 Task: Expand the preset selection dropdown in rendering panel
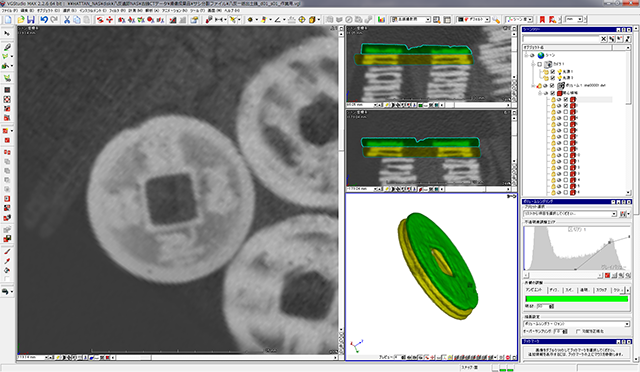coord(614,214)
